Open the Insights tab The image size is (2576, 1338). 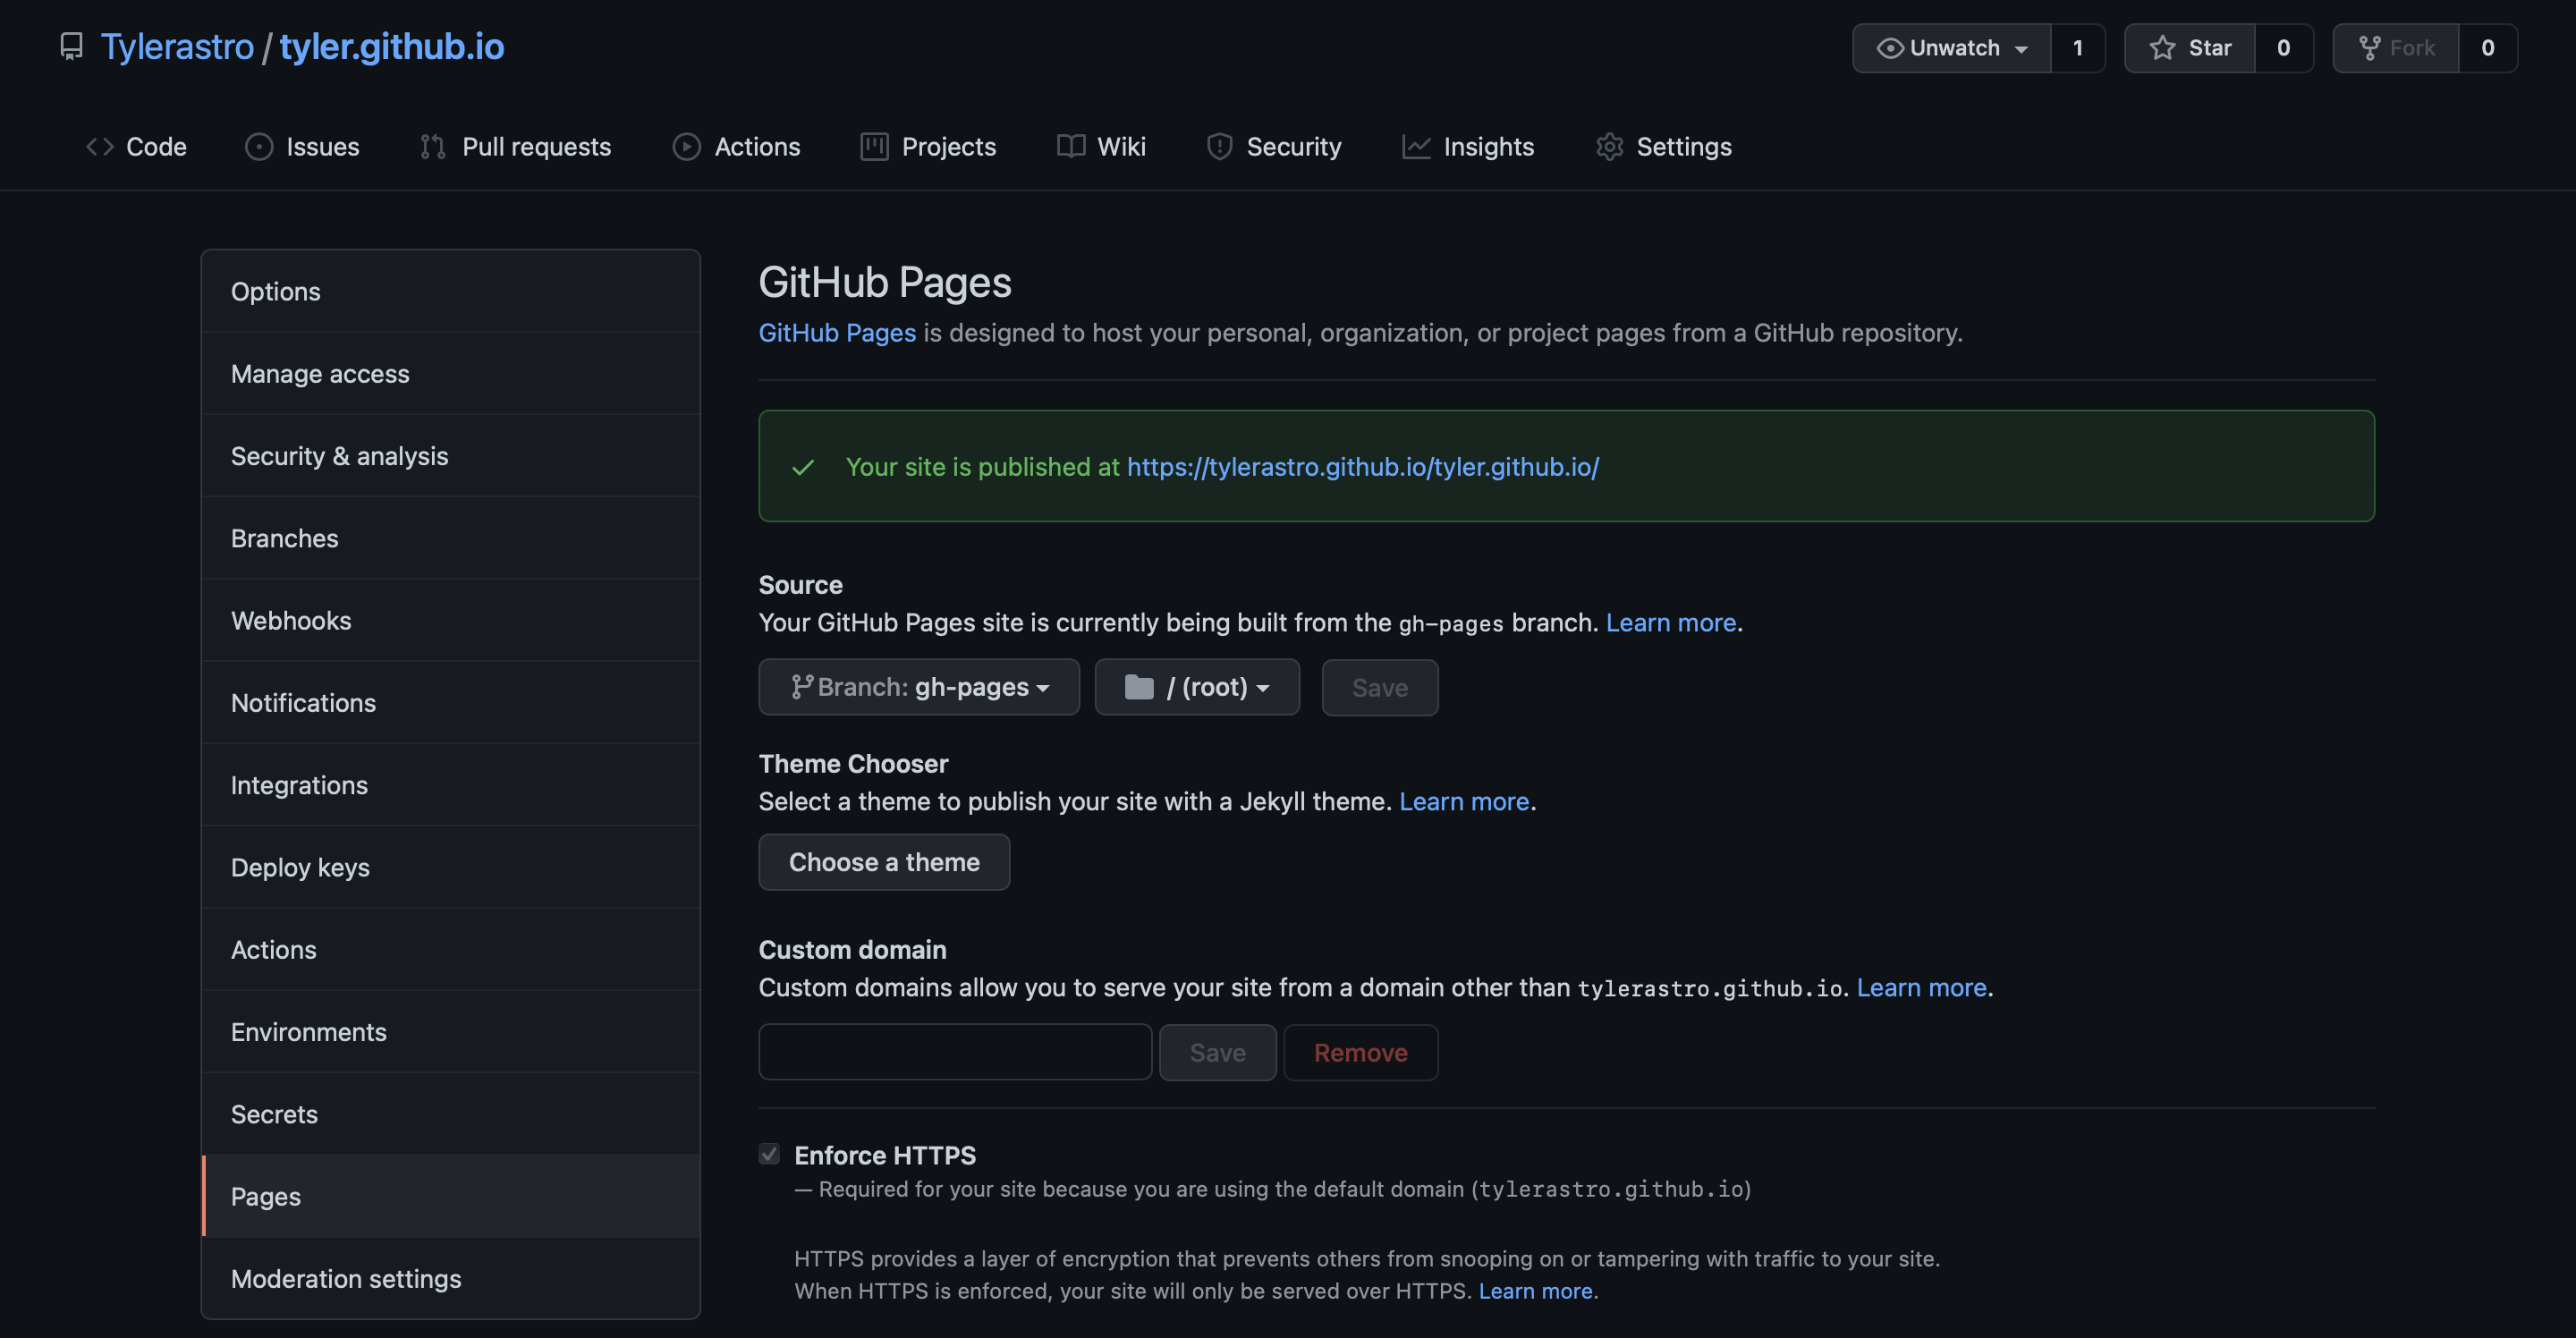[x=1469, y=147]
